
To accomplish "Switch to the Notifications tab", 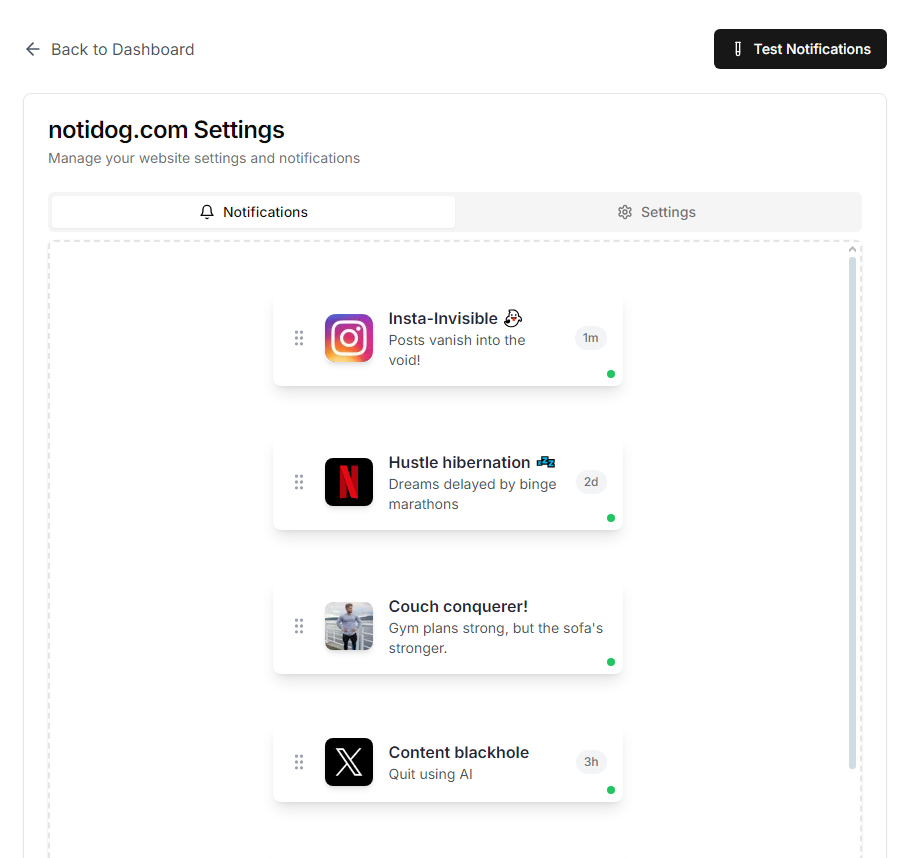I will (x=254, y=212).
